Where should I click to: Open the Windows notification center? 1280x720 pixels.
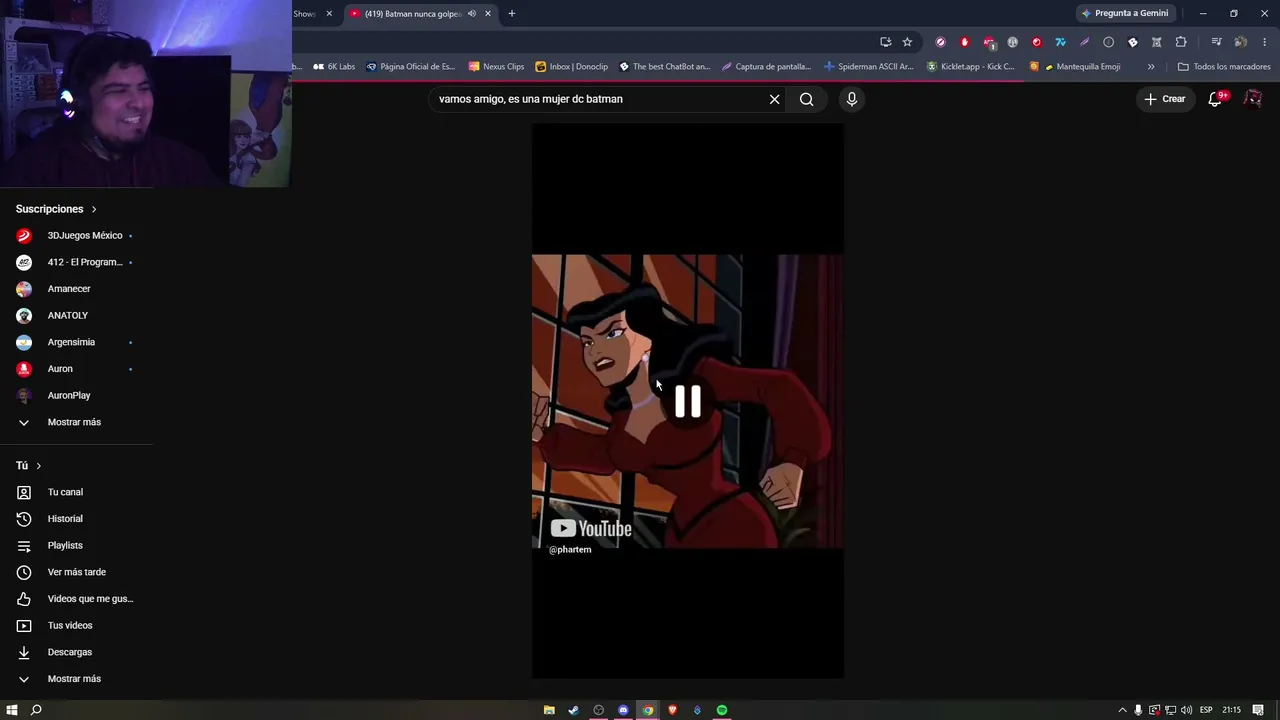click(x=1258, y=710)
